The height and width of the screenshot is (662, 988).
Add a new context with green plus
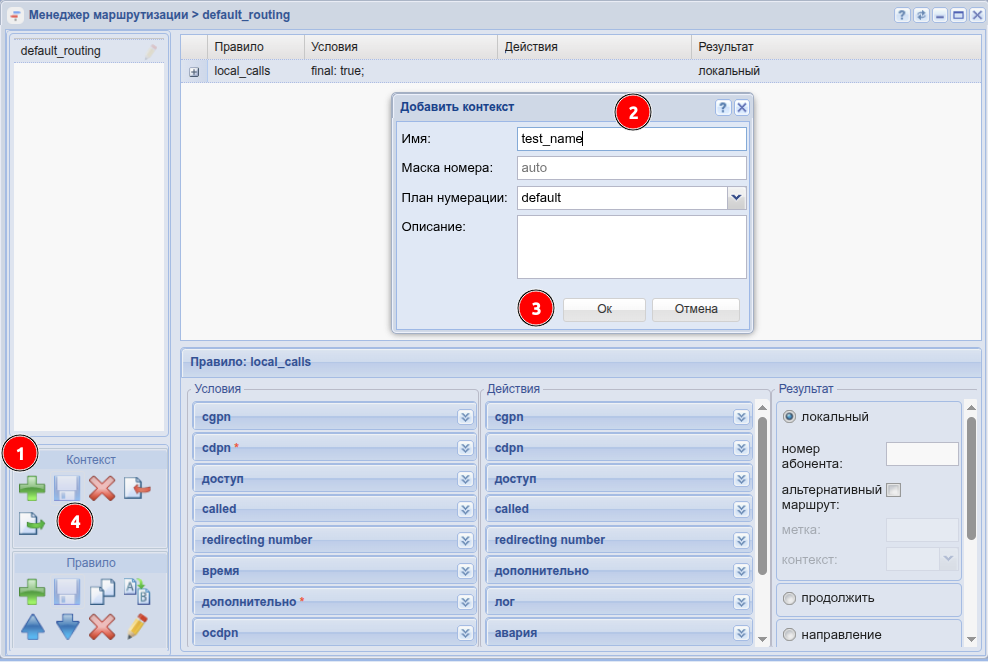pos(32,488)
